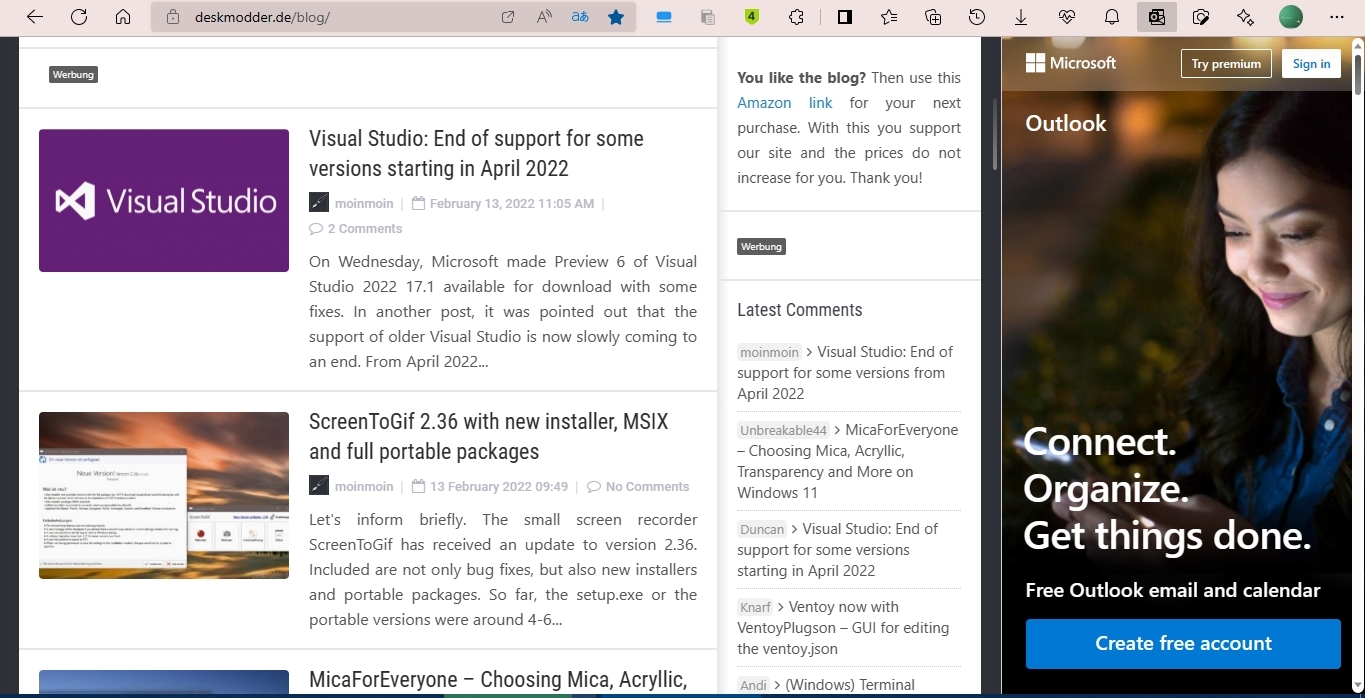
Task: Open article headline 'Visual Studio: End of support'
Action: click(476, 153)
